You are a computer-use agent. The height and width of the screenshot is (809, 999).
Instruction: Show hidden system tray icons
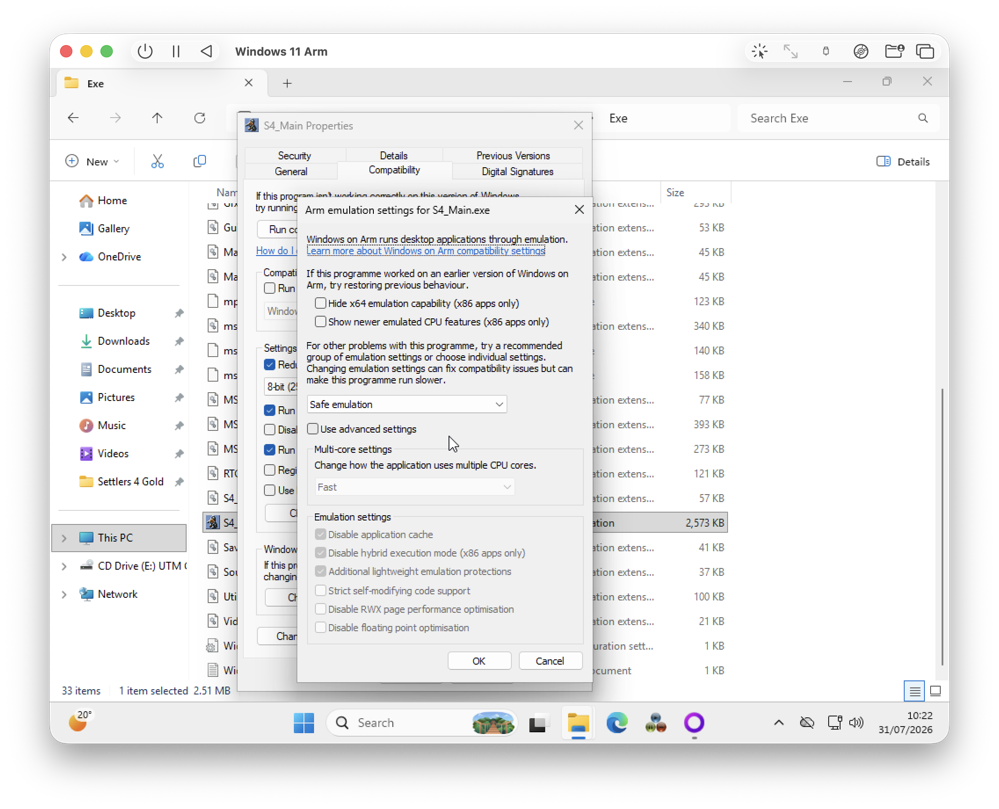click(779, 722)
